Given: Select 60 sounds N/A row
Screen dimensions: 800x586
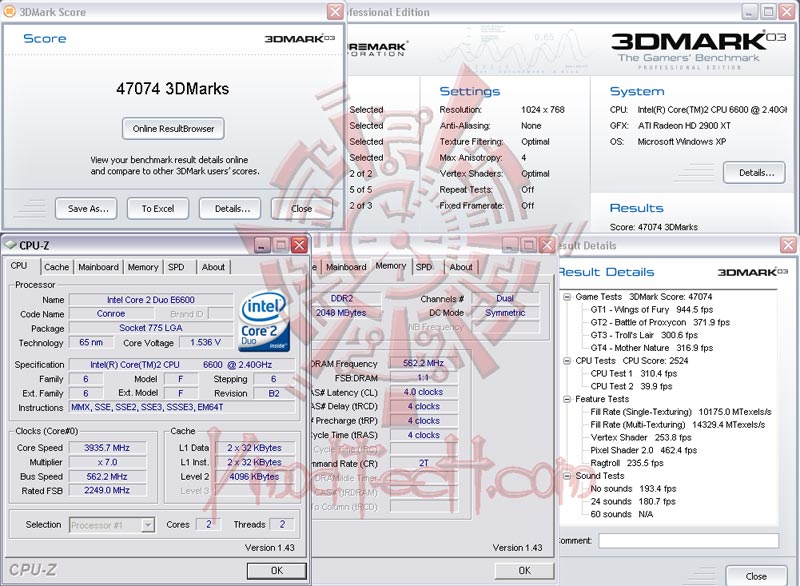Looking at the screenshot, I should pyautogui.click(x=621, y=514).
